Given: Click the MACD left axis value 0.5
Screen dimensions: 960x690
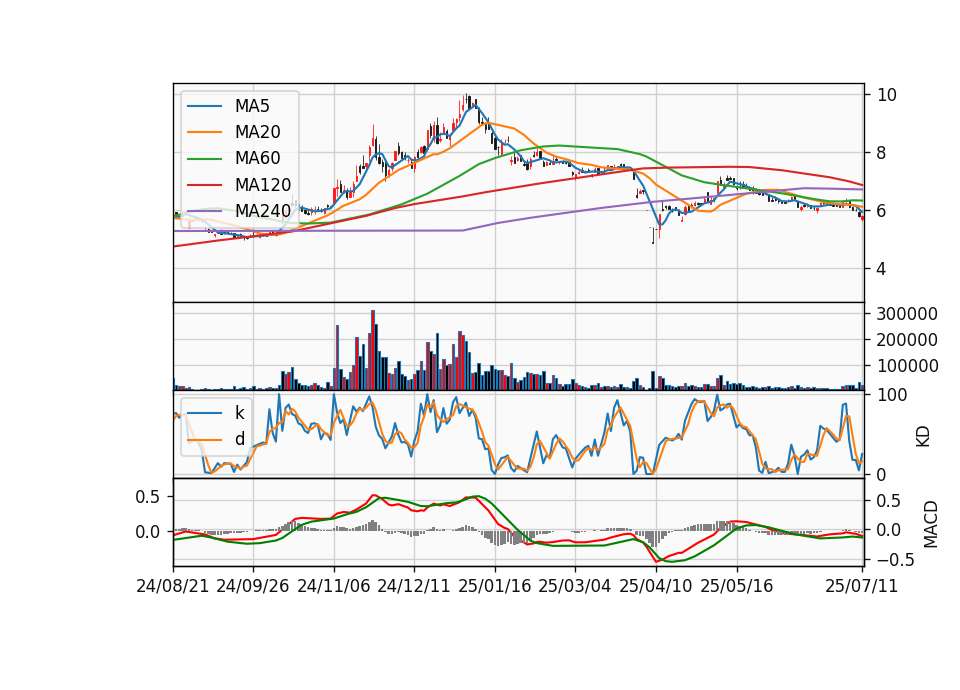Looking at the screenshot, I should point(148,497).
